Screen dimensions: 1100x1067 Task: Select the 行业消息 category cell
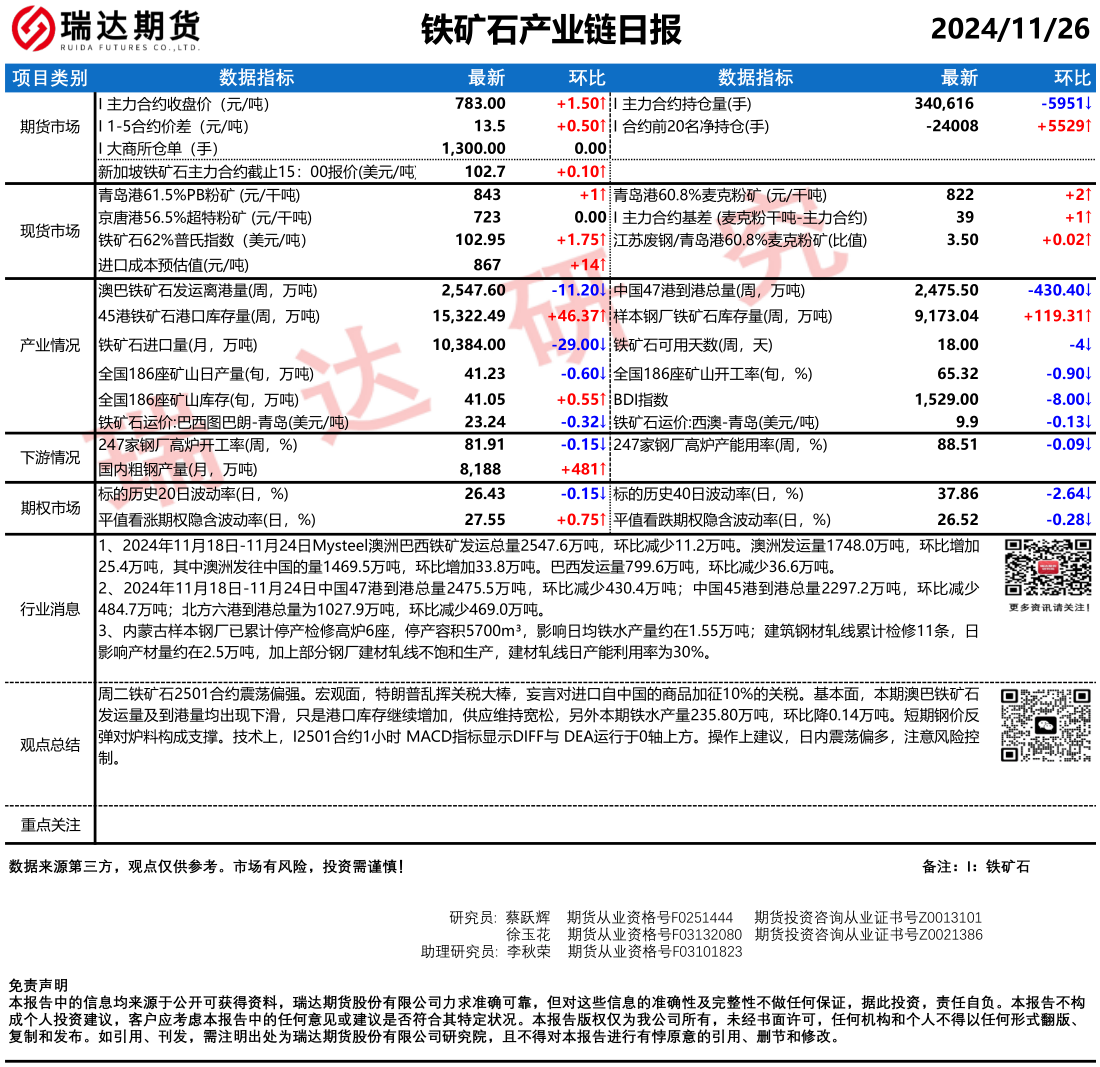[50, 609]
